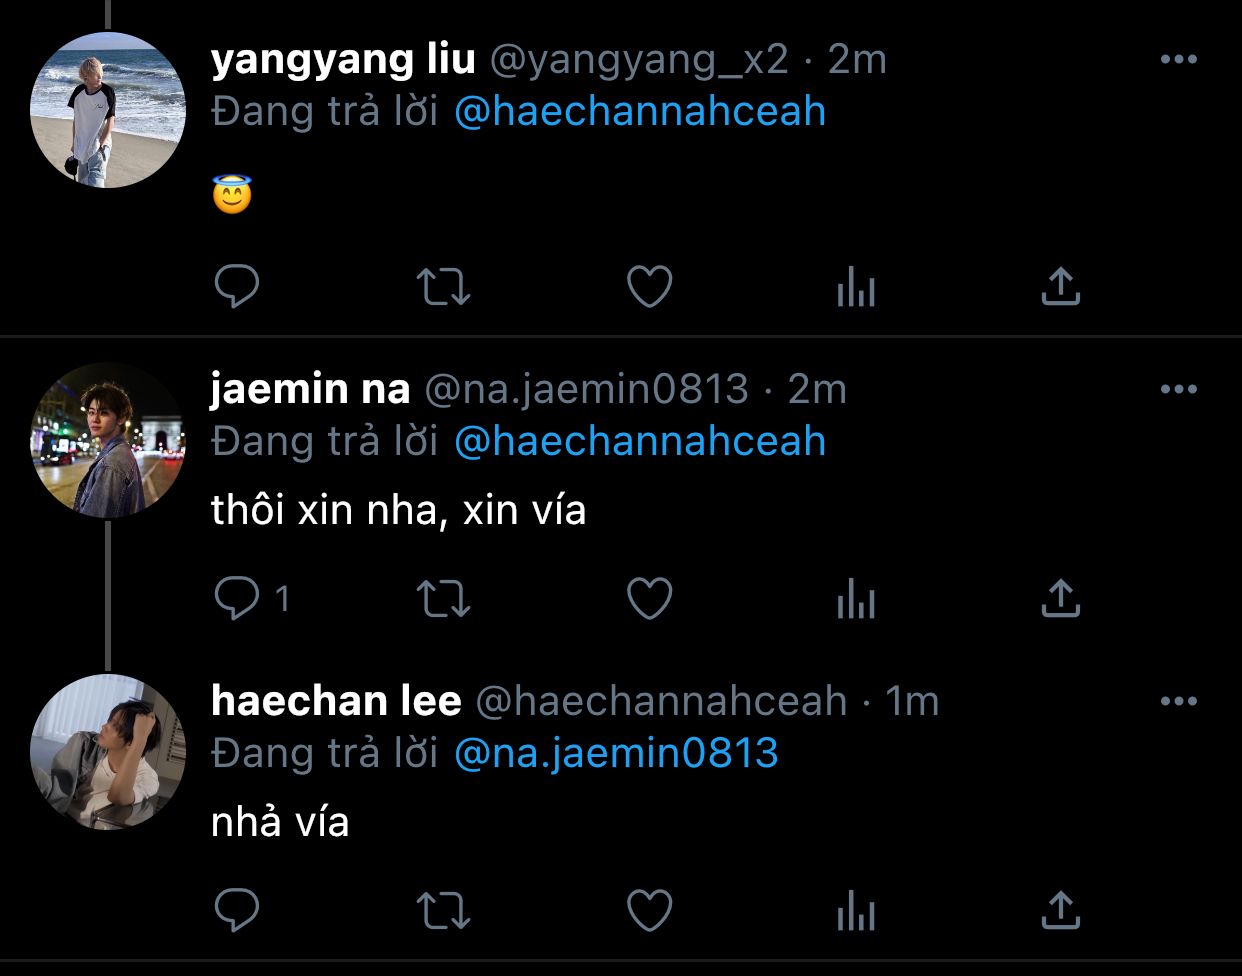Reply to yangyang liu's emoji tweet
1242x976 pixels.
237,287
